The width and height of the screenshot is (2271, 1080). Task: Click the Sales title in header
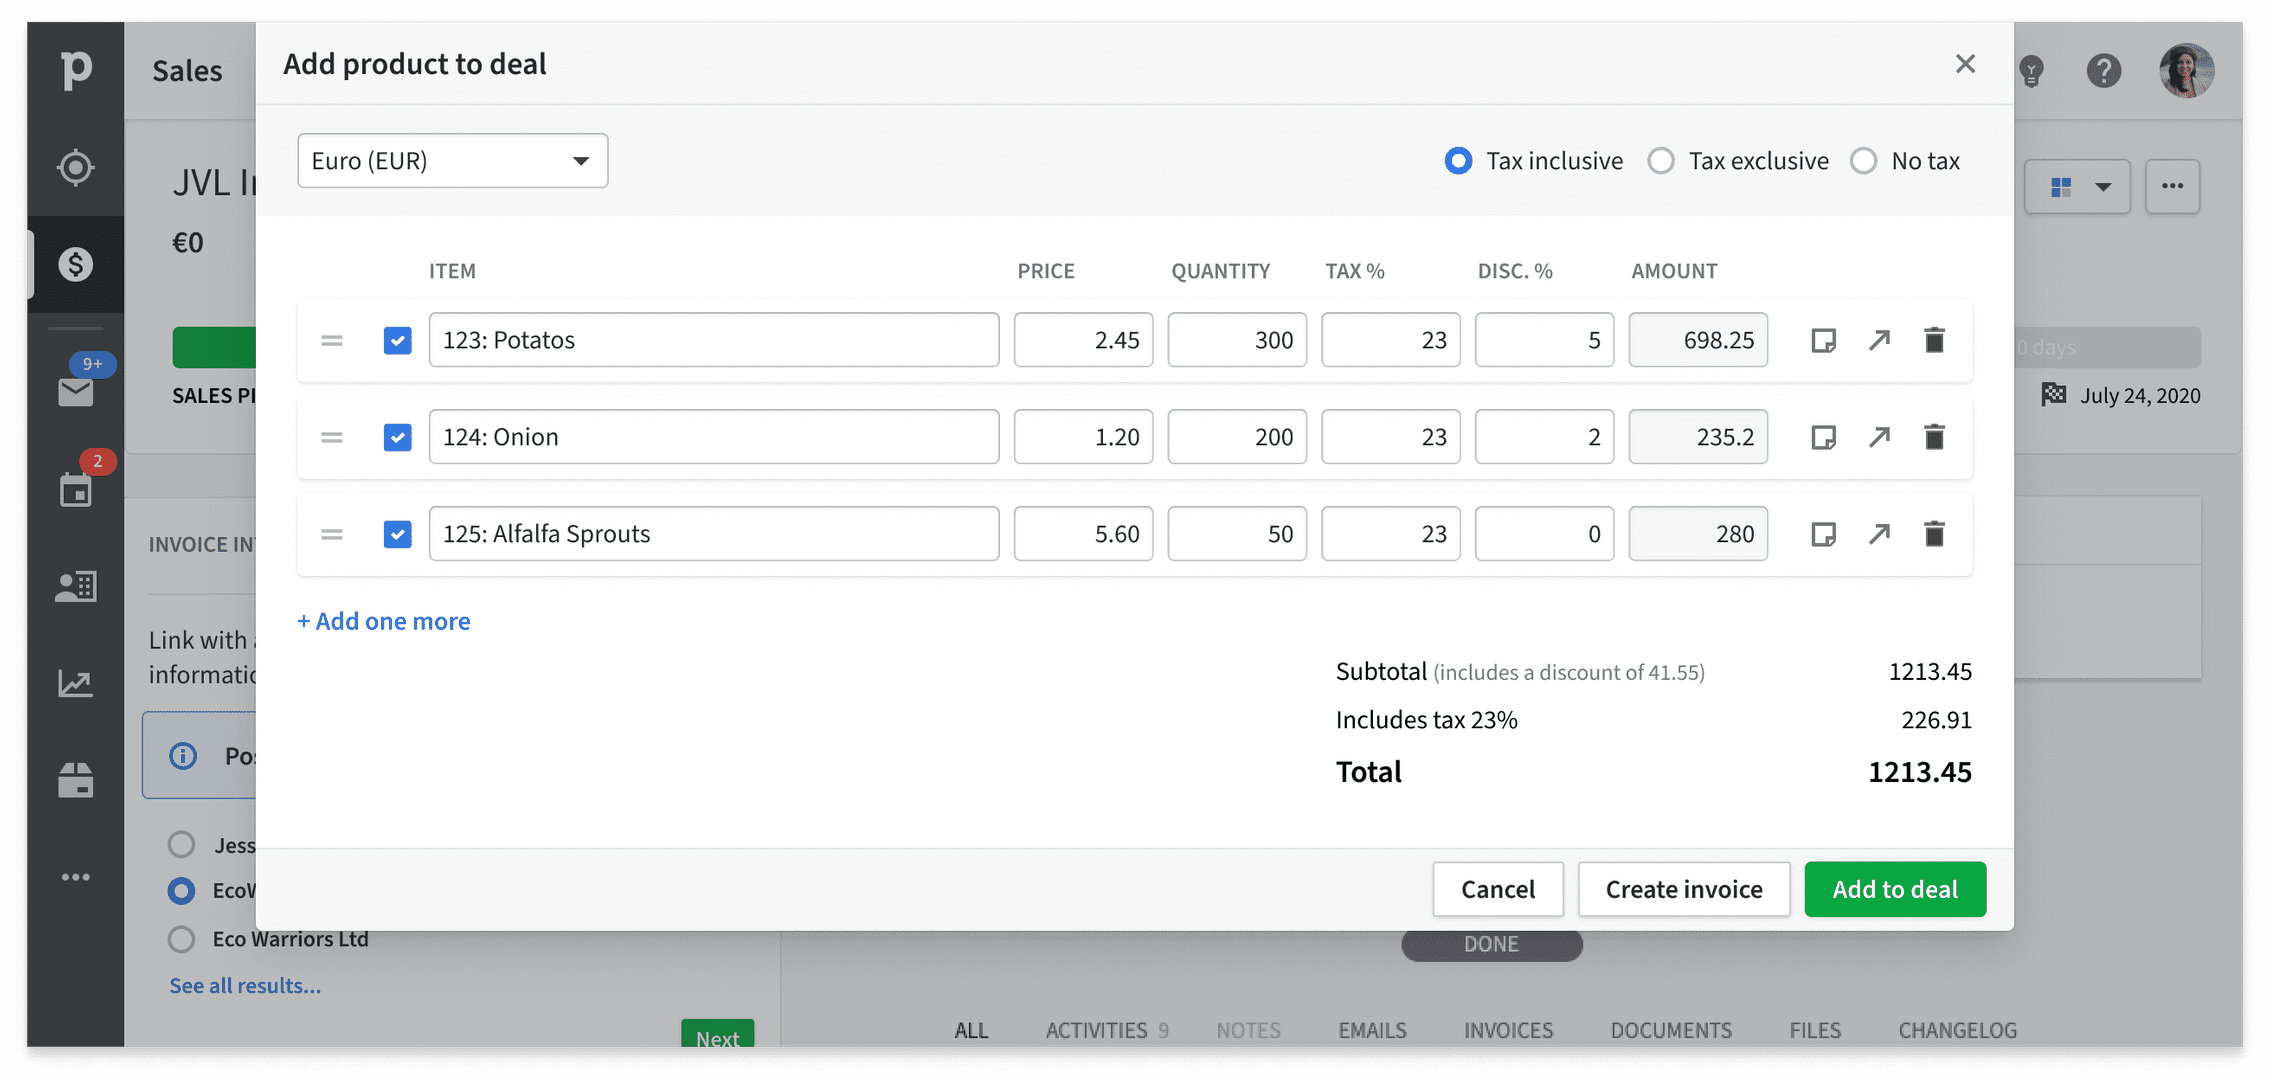[187, 71]
